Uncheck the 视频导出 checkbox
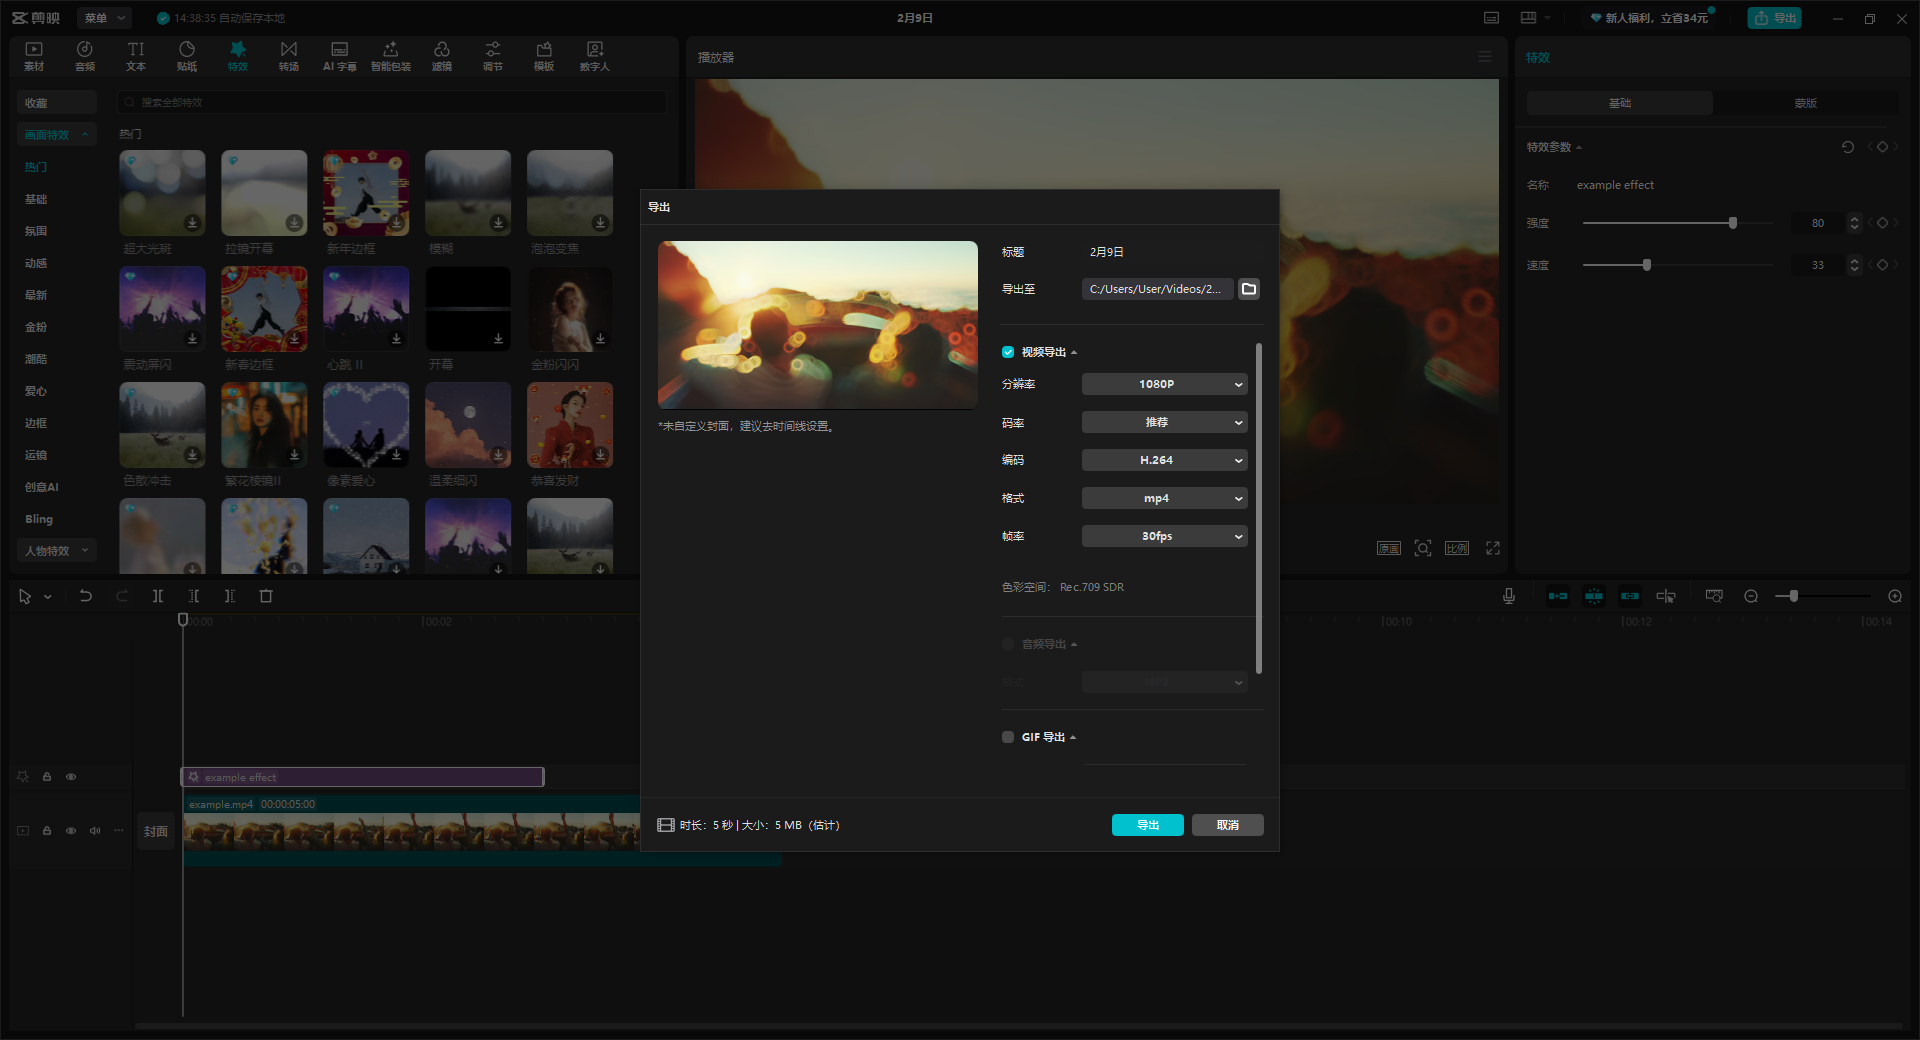Viewport: 1920px width, 1040px height. coord(1008,352)
